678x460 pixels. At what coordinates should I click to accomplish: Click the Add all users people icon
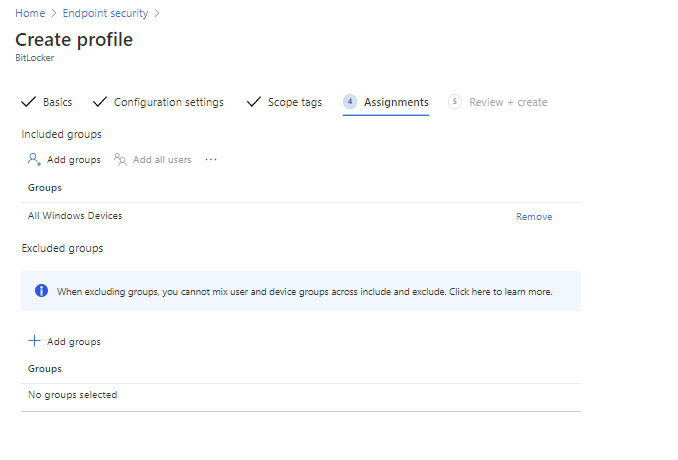click(x=121, y=159)
